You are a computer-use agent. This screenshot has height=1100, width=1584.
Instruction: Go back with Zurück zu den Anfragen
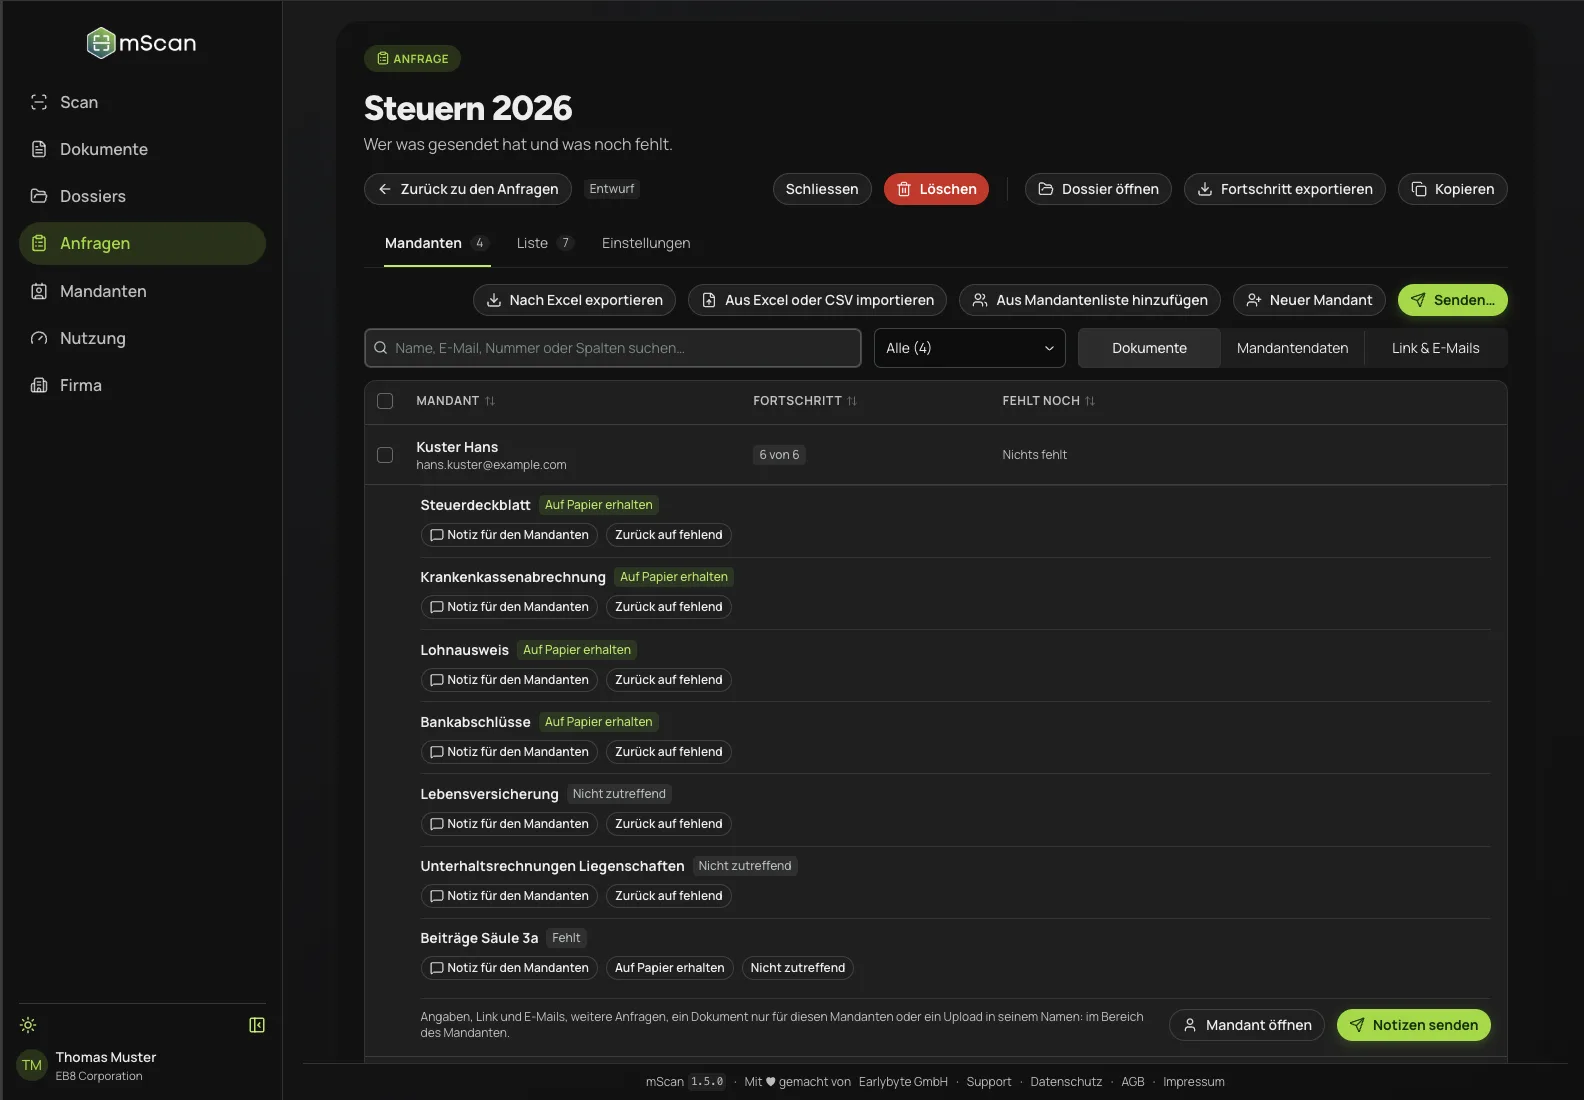(468, 189)
